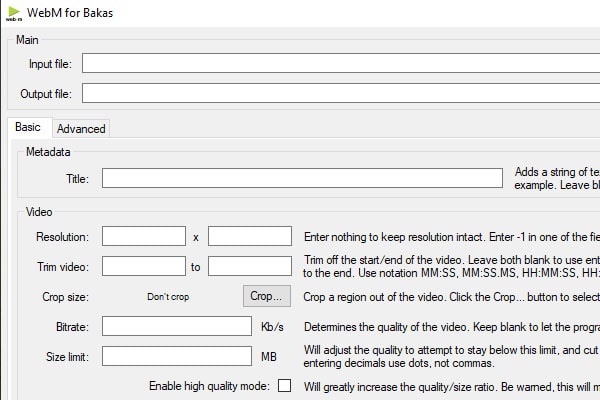Click the WebM for Bakas app icon

tap(14, 13)
